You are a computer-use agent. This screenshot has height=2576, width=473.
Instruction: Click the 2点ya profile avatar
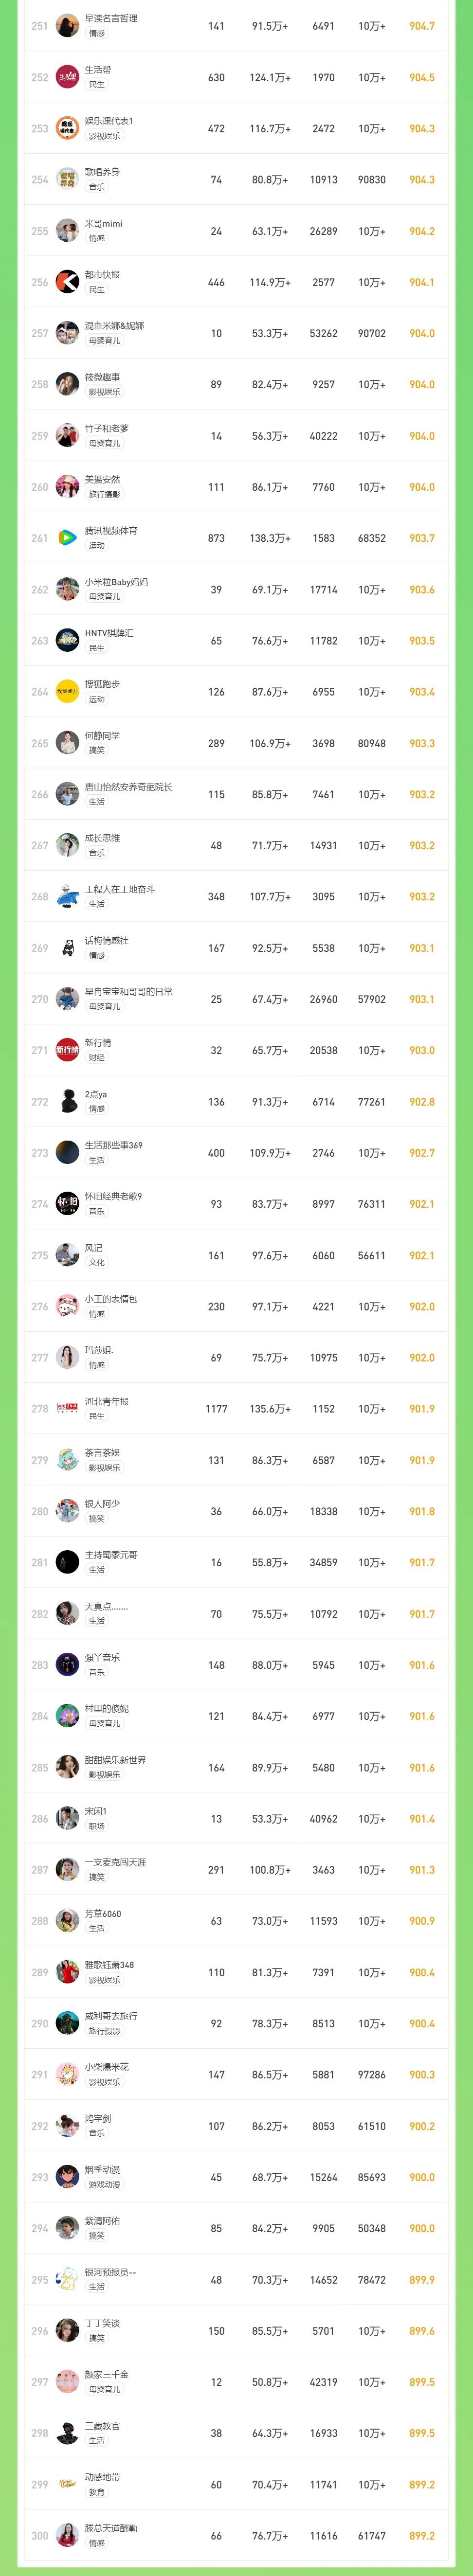67,1102
